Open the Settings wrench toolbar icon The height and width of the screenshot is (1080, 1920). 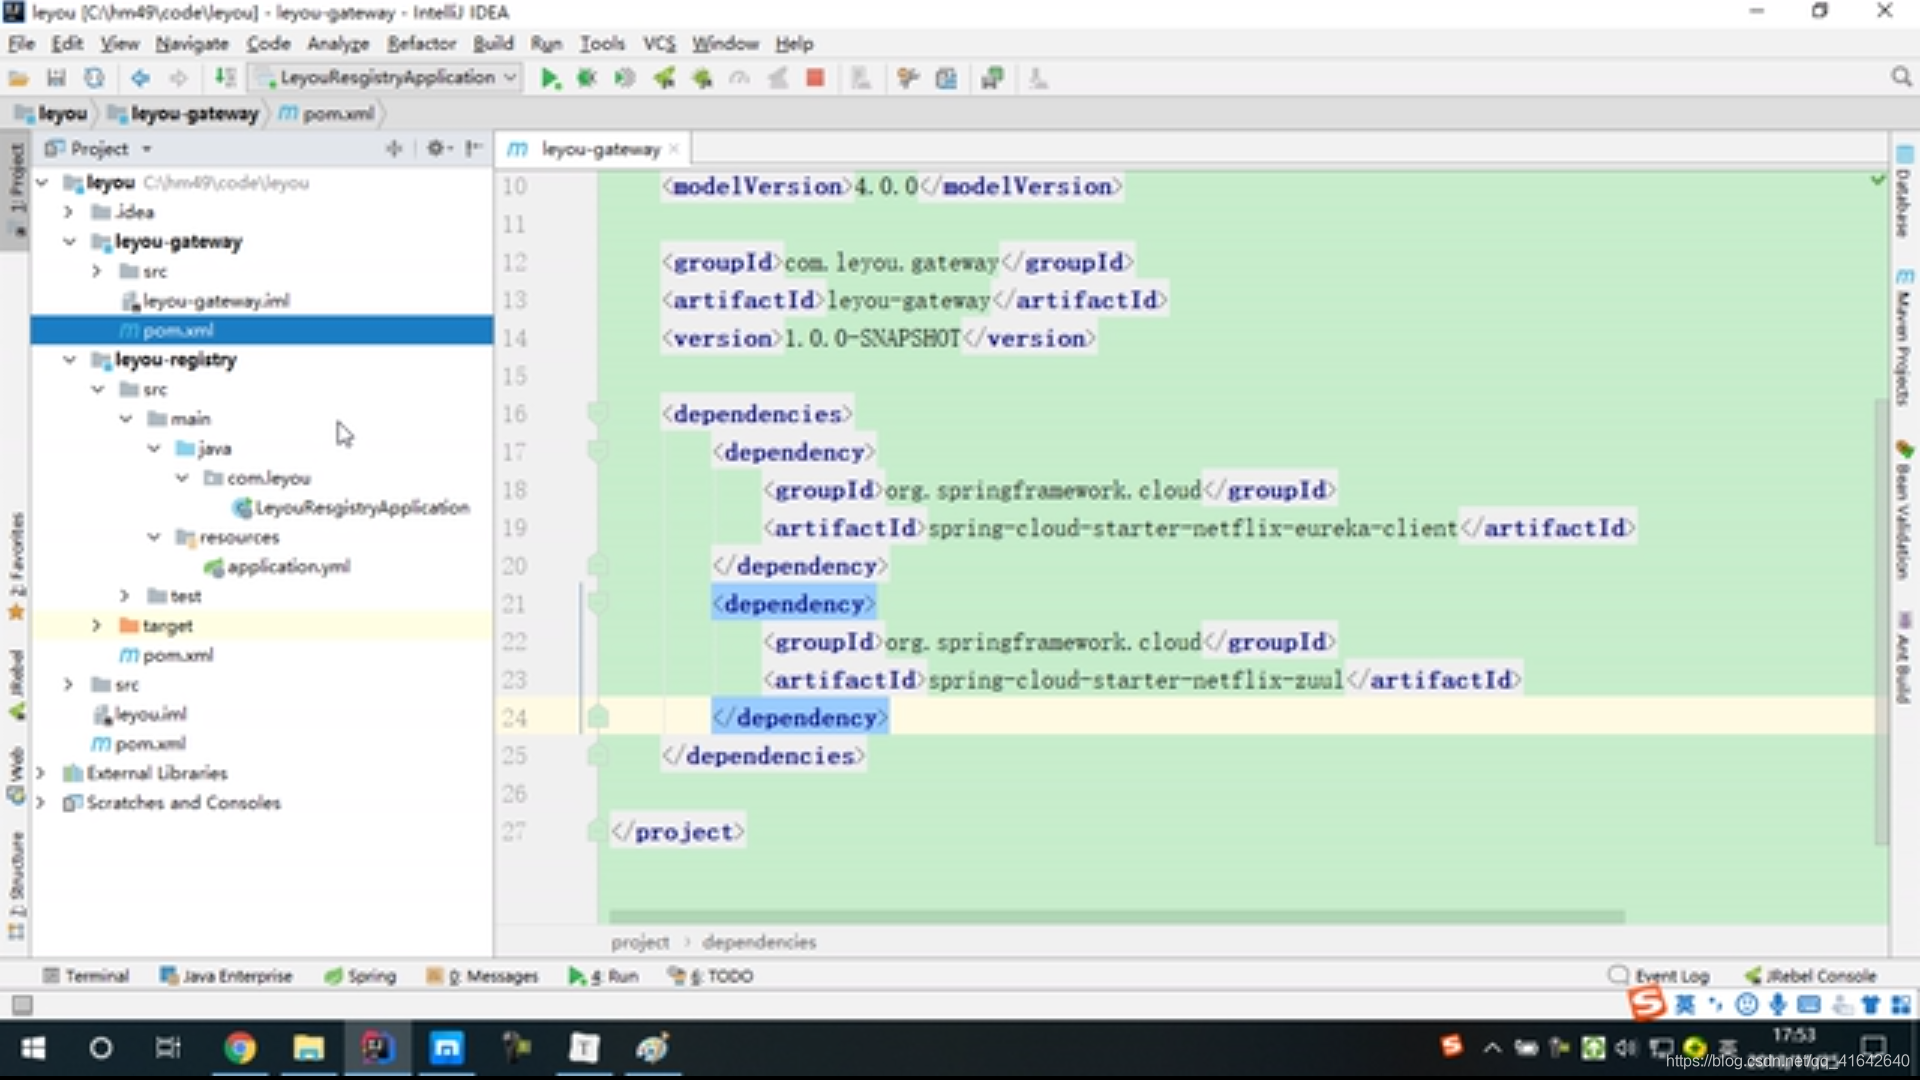(x=908, y=78)
